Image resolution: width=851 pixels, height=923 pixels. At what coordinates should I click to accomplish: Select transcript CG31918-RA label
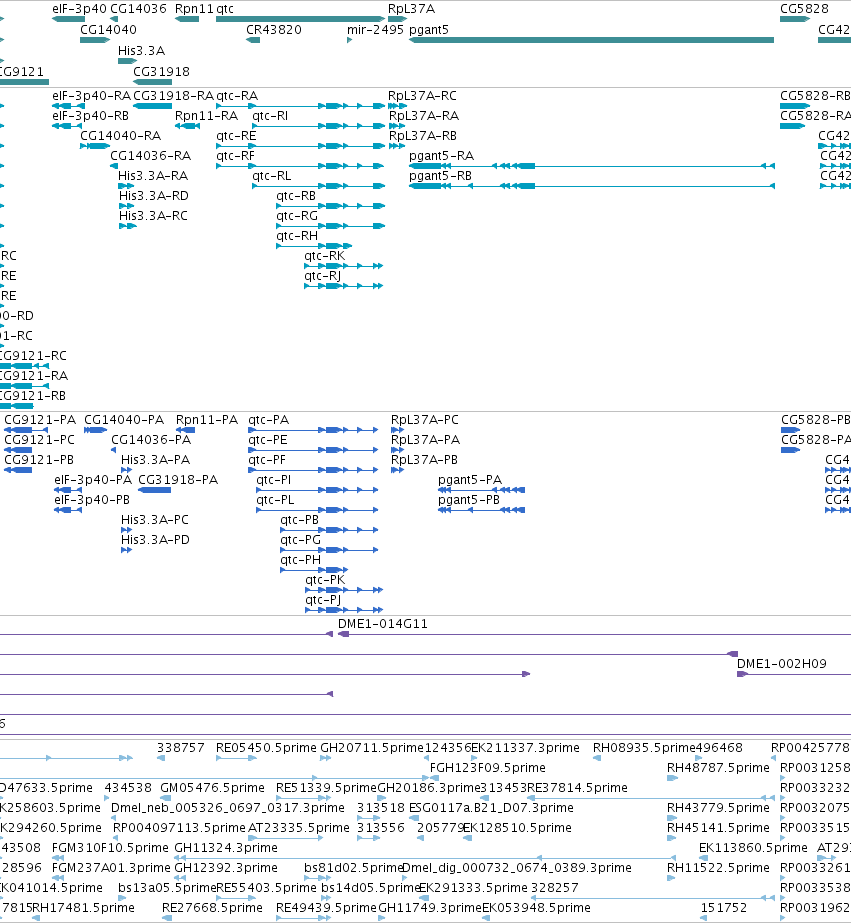point(173,96)
